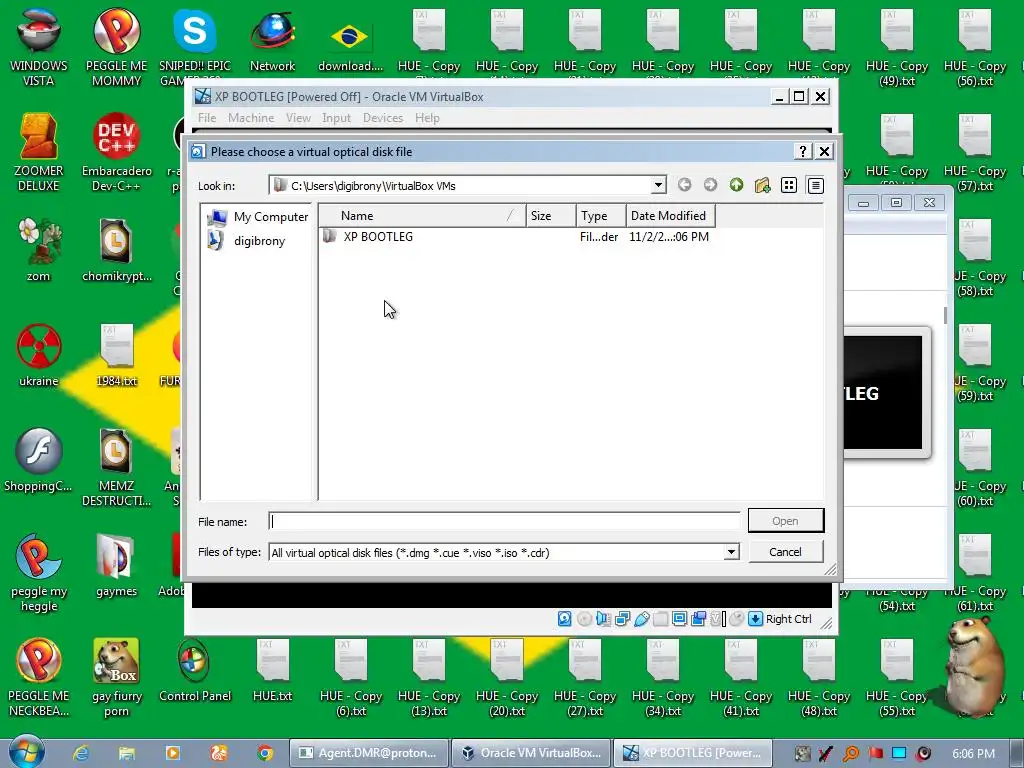Open Control Panel desktop icon
Viewport: 1024px width, 768px height.
click(x=195, y=670)
